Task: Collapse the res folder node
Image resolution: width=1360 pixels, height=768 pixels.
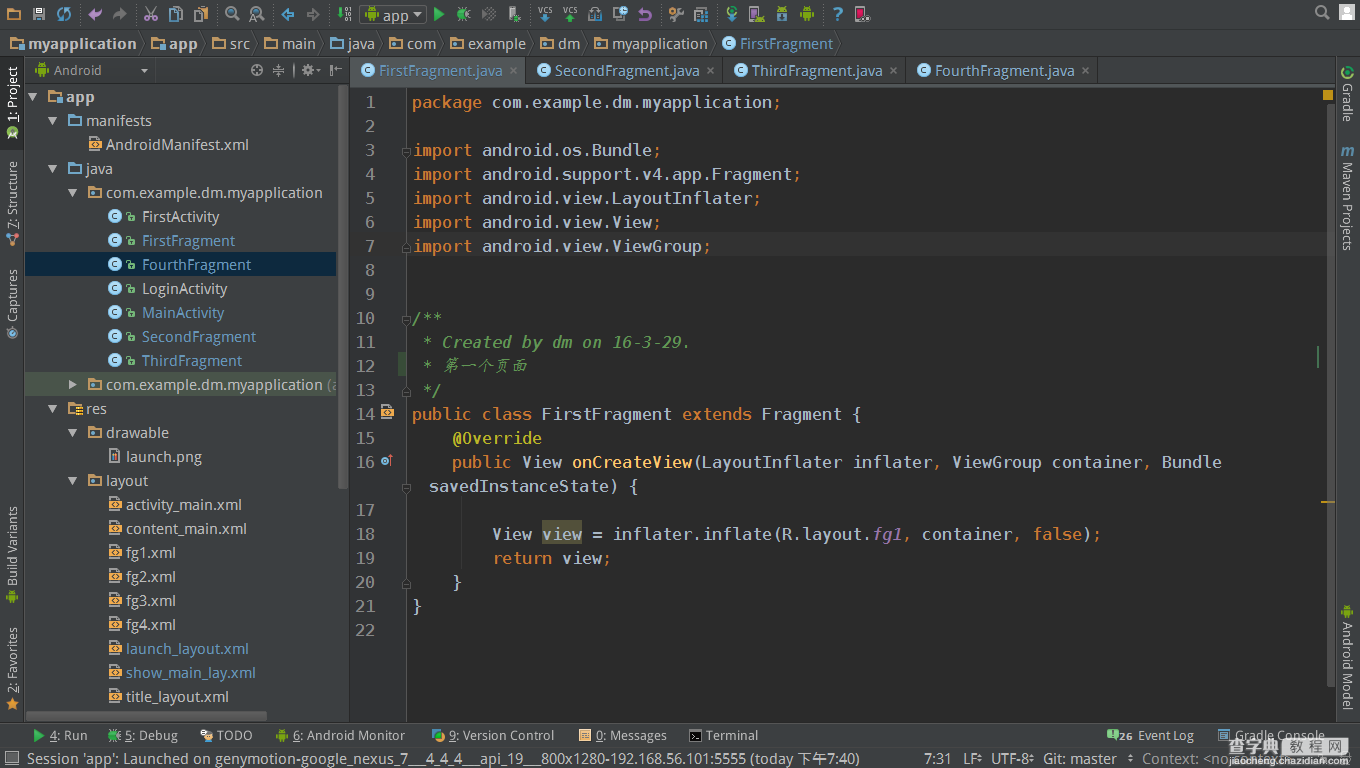Action: click(53, 409)
